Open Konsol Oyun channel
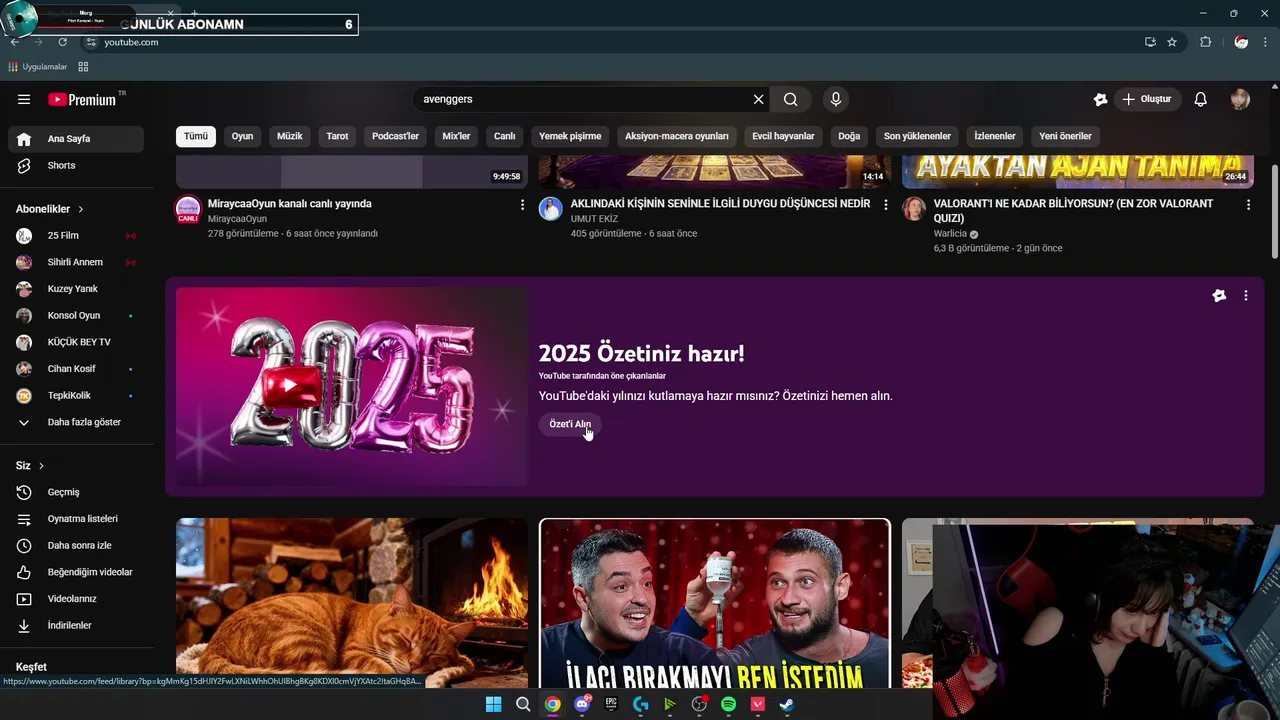Viewport: 1280px width, 720px height. coord(76,315)
